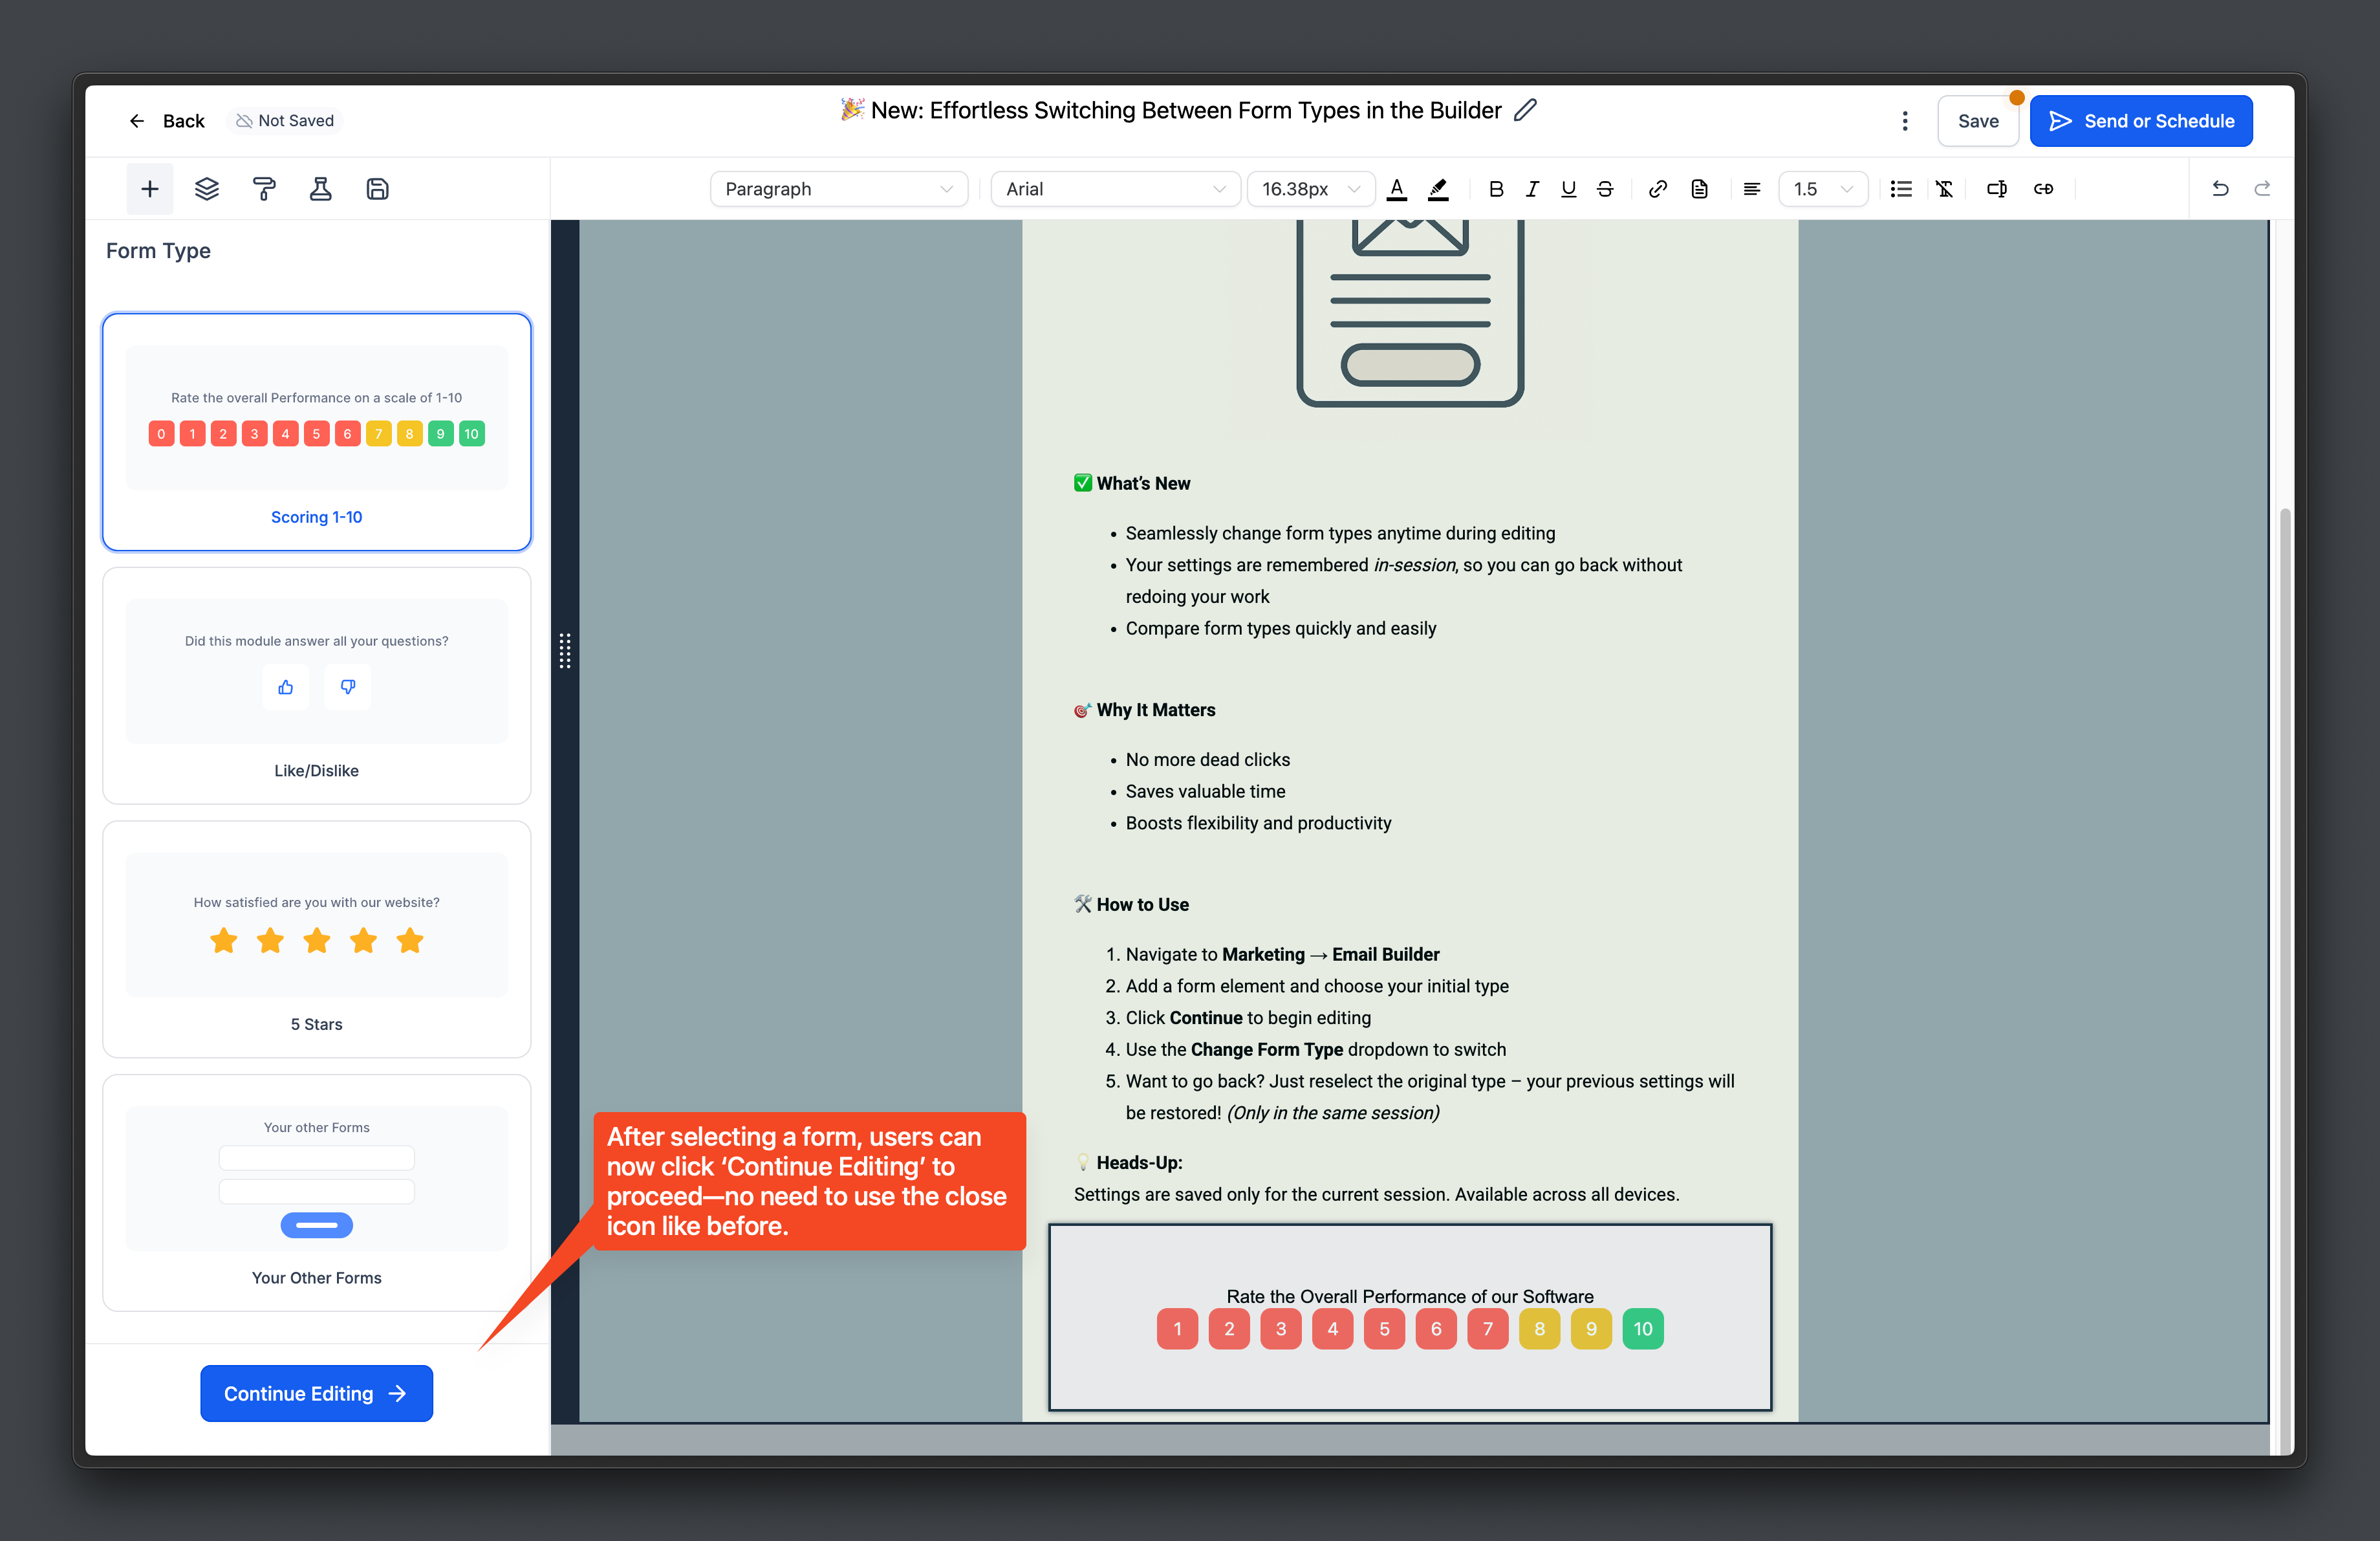
Task: Click the trigger link icon in toolbar
Action: 2043,189
